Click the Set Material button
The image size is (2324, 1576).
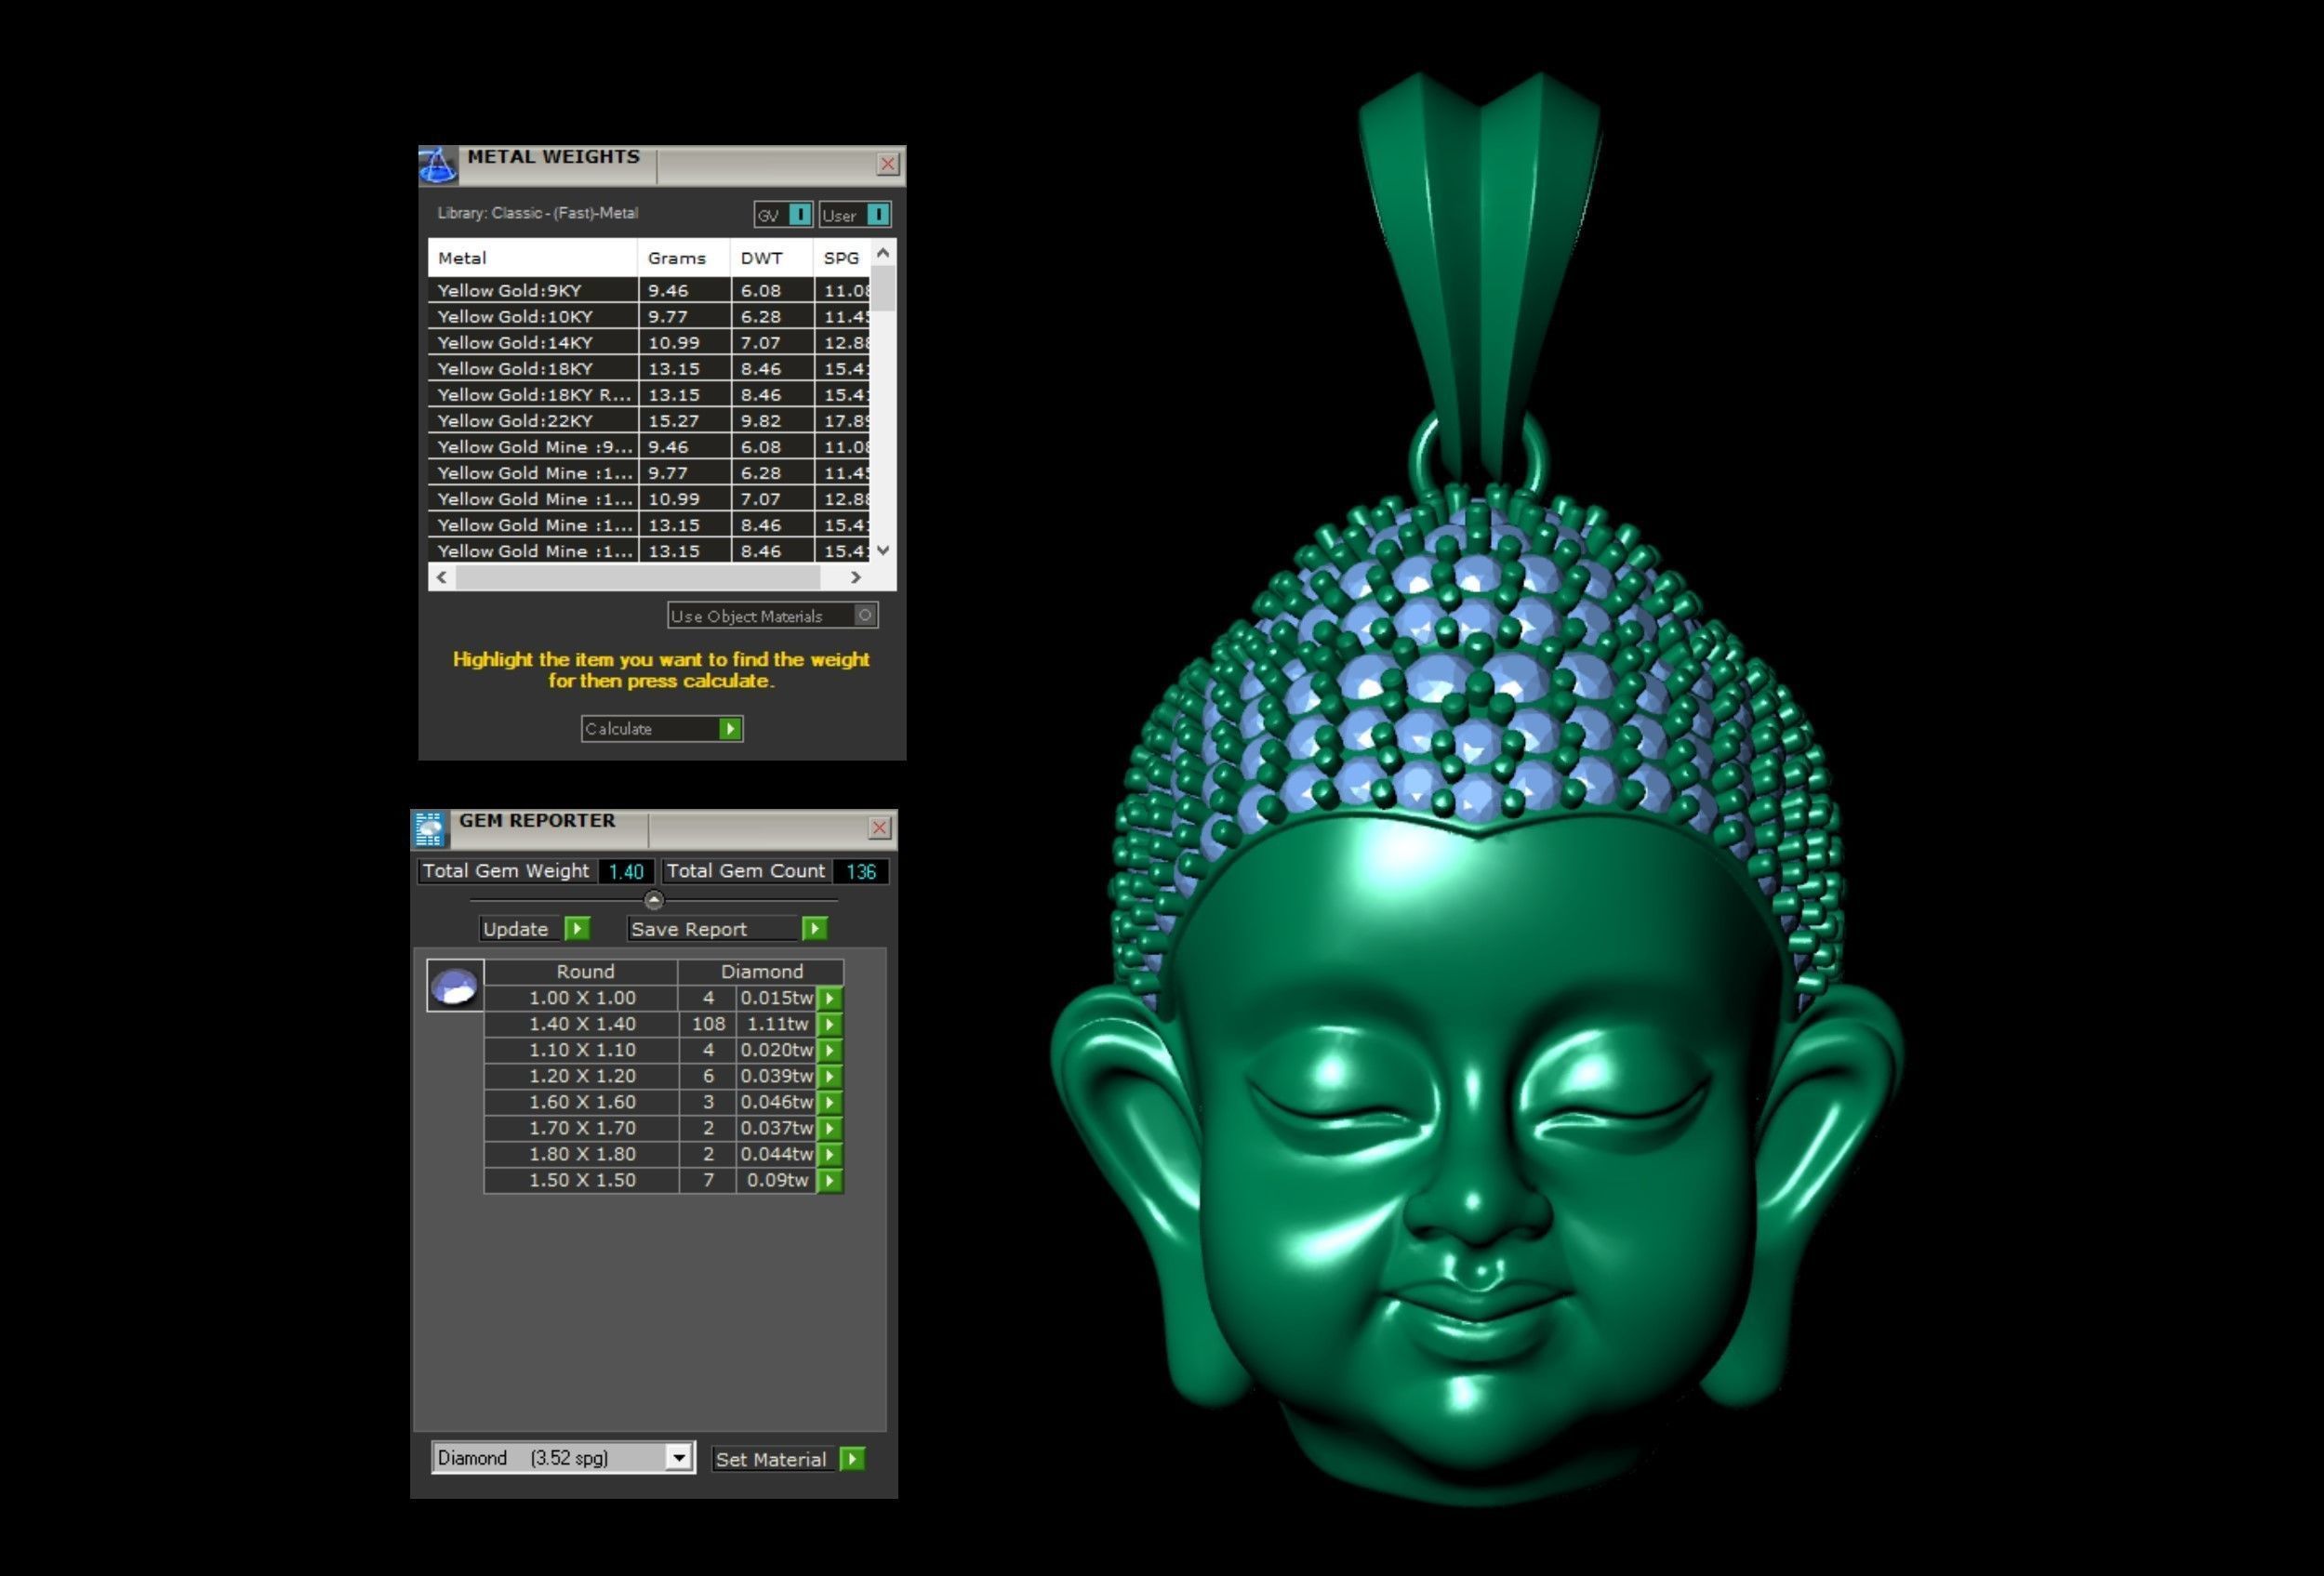tap(789, 1459)
